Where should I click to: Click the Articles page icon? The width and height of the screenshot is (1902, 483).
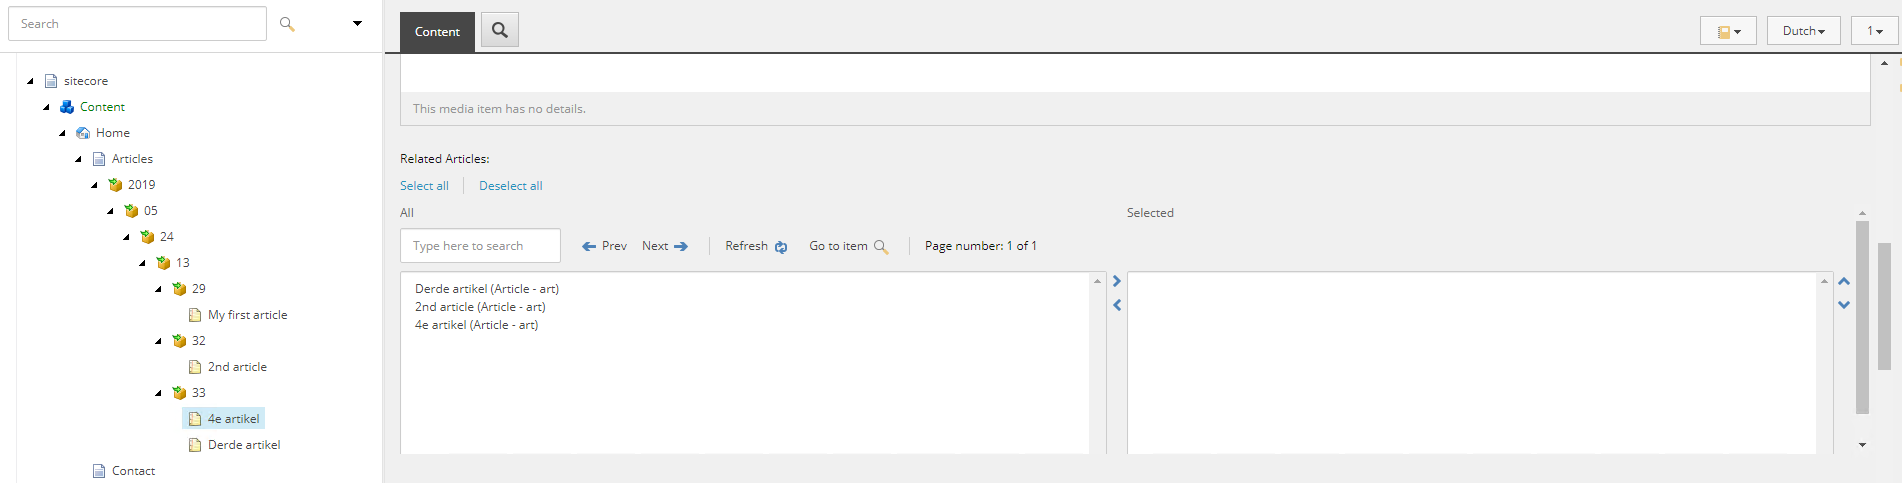(99, 159)
